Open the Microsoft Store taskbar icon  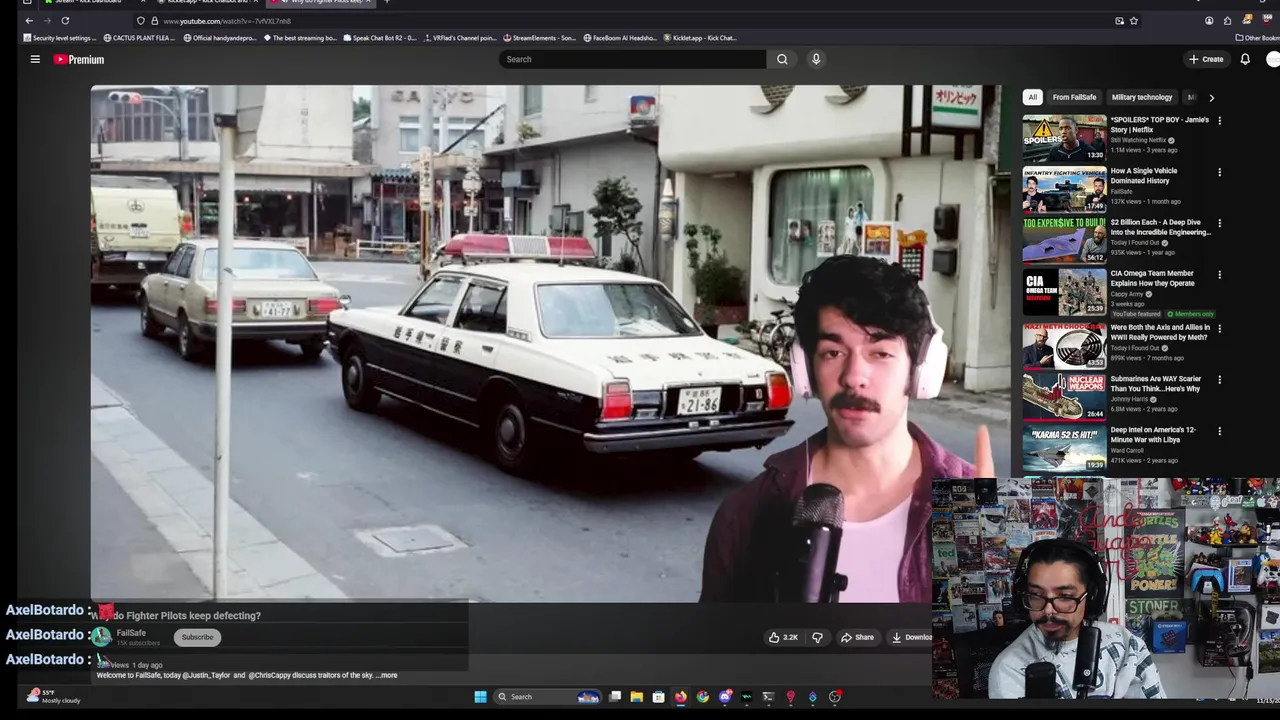tap(658, 697)
